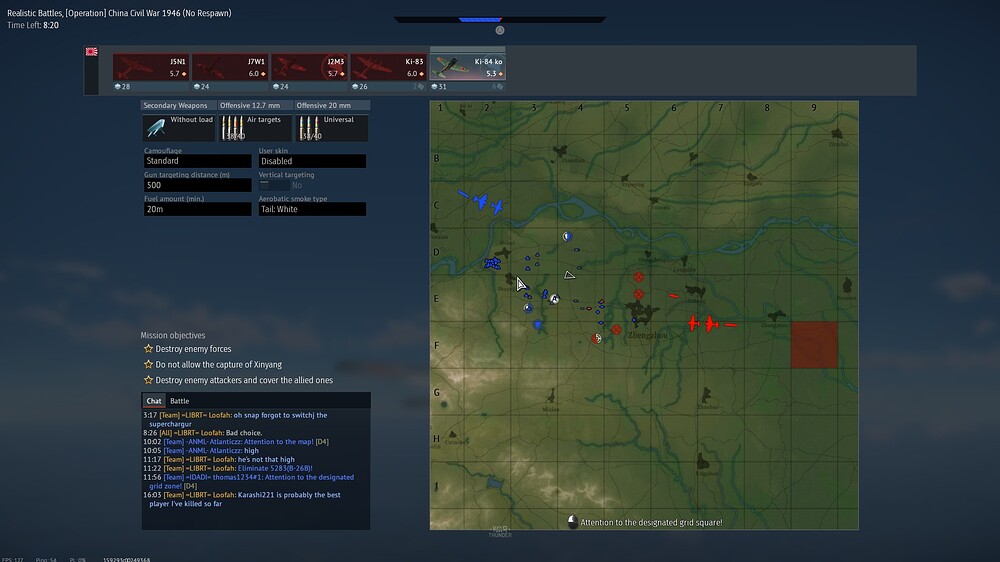Click the capture point A marker on map

(554, 299)
